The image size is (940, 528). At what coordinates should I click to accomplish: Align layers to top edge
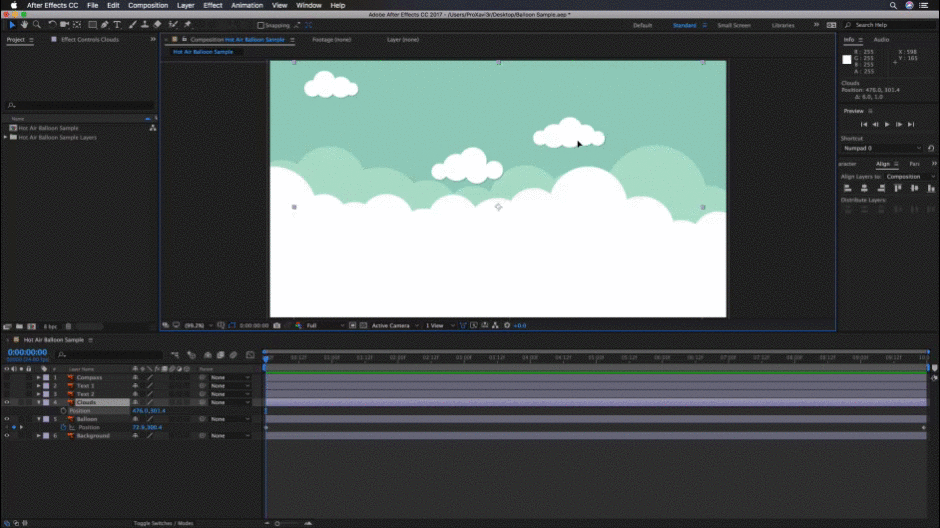pyautogui.click(x=897, y=188)
